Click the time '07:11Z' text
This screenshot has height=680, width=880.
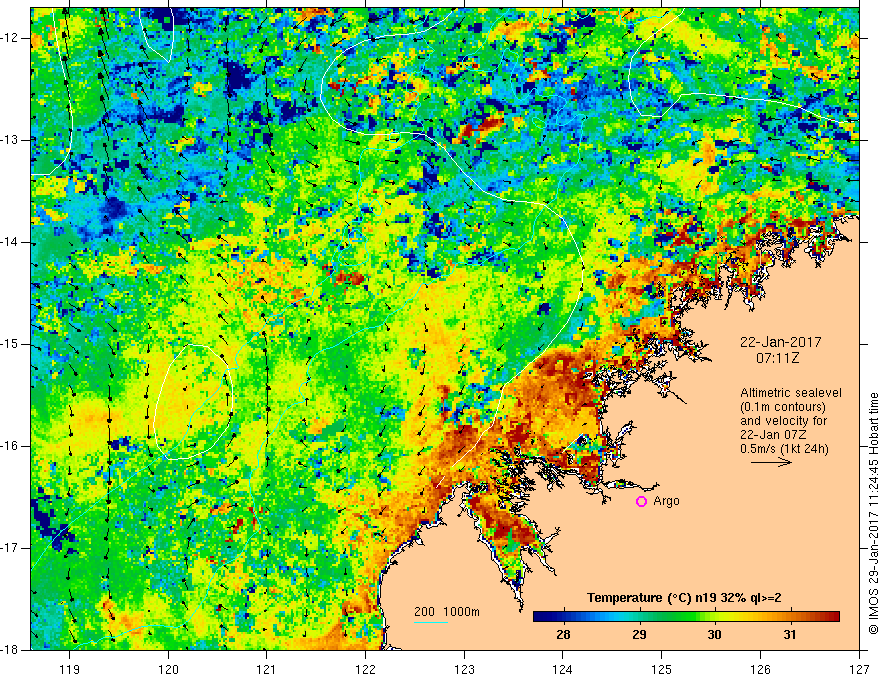[x=777, y=357]
